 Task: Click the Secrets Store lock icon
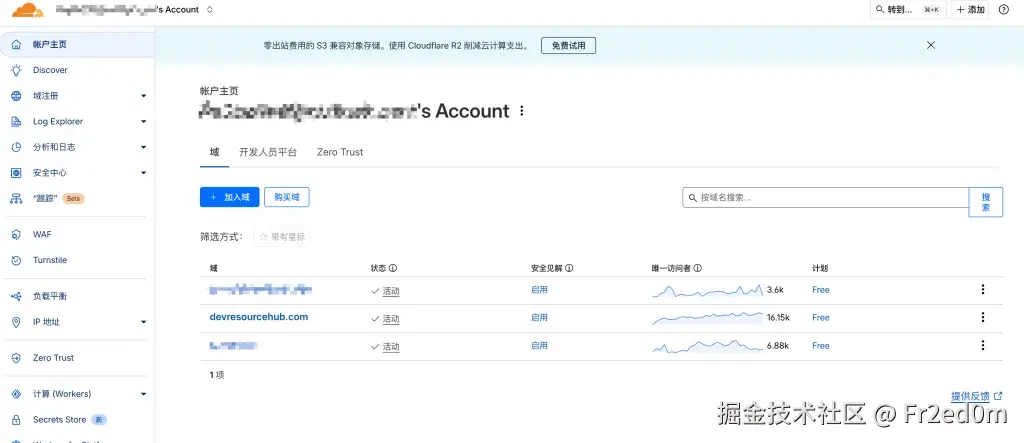coord(16,419)
